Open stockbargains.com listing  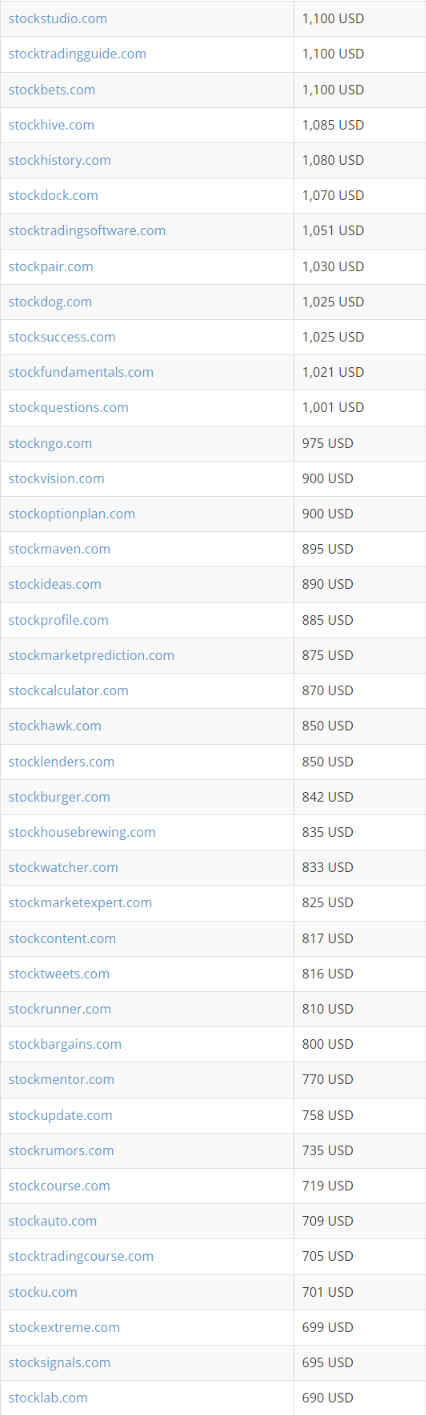[65, 1044]
